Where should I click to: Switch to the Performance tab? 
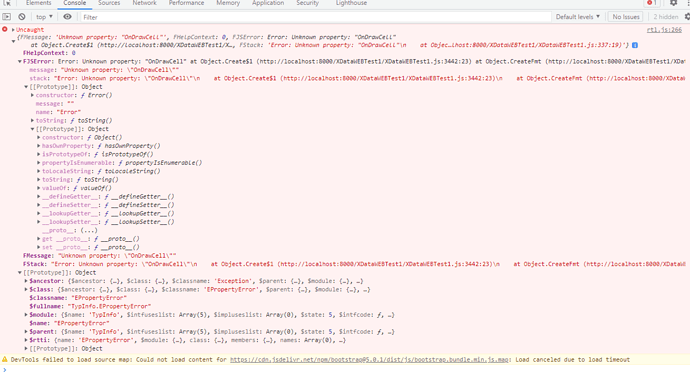tap(186, 3)
